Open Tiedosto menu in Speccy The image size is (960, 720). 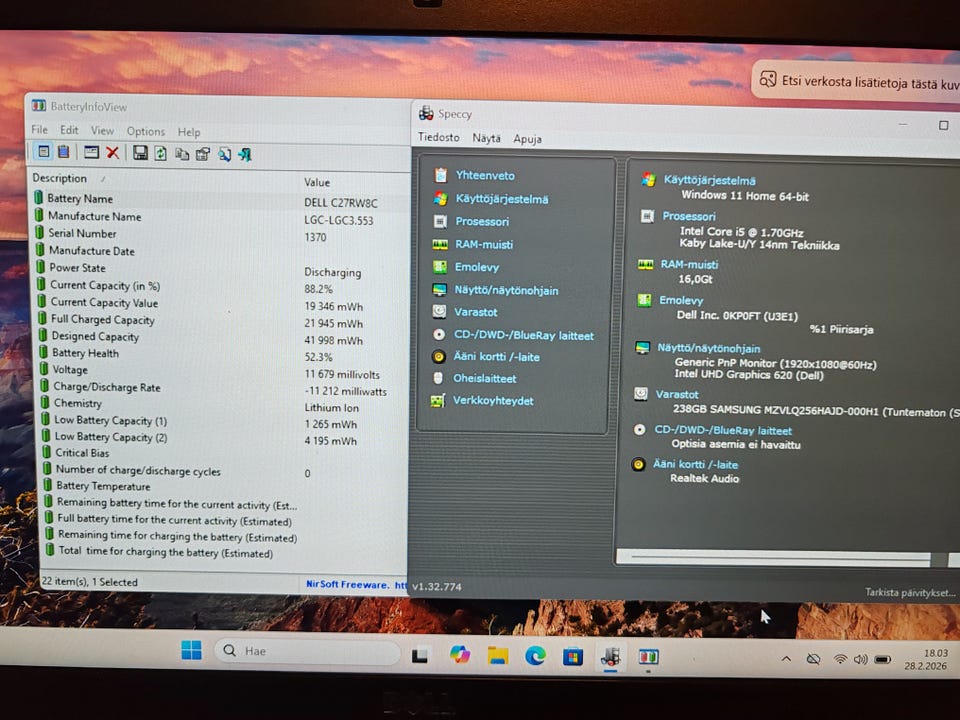[x=438, y=137]
